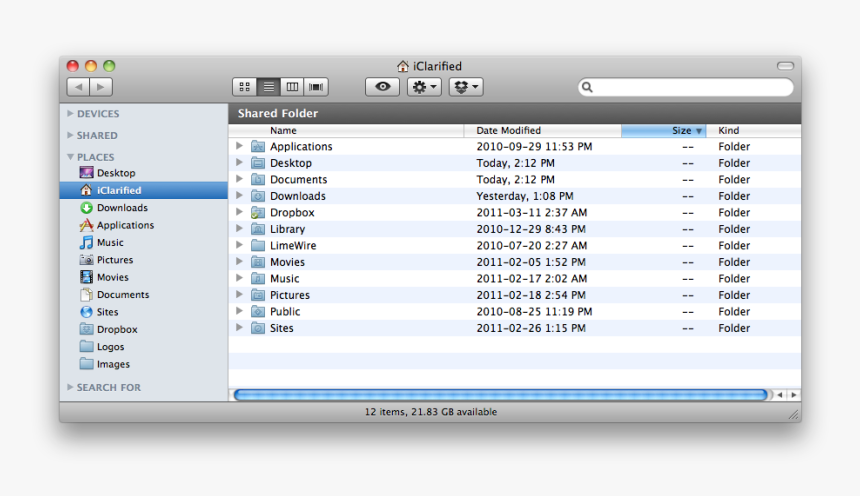Click the green zoom window button
Image resolution: width=860 pixels, height=496 pixels.
point(109,66)
